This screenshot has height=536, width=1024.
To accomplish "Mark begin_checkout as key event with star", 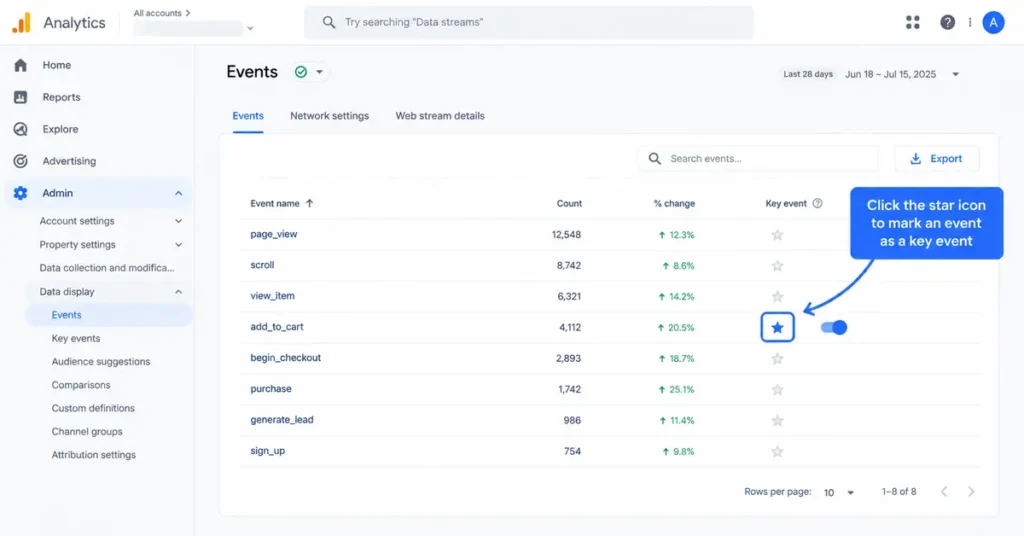I will click(777, 358).
